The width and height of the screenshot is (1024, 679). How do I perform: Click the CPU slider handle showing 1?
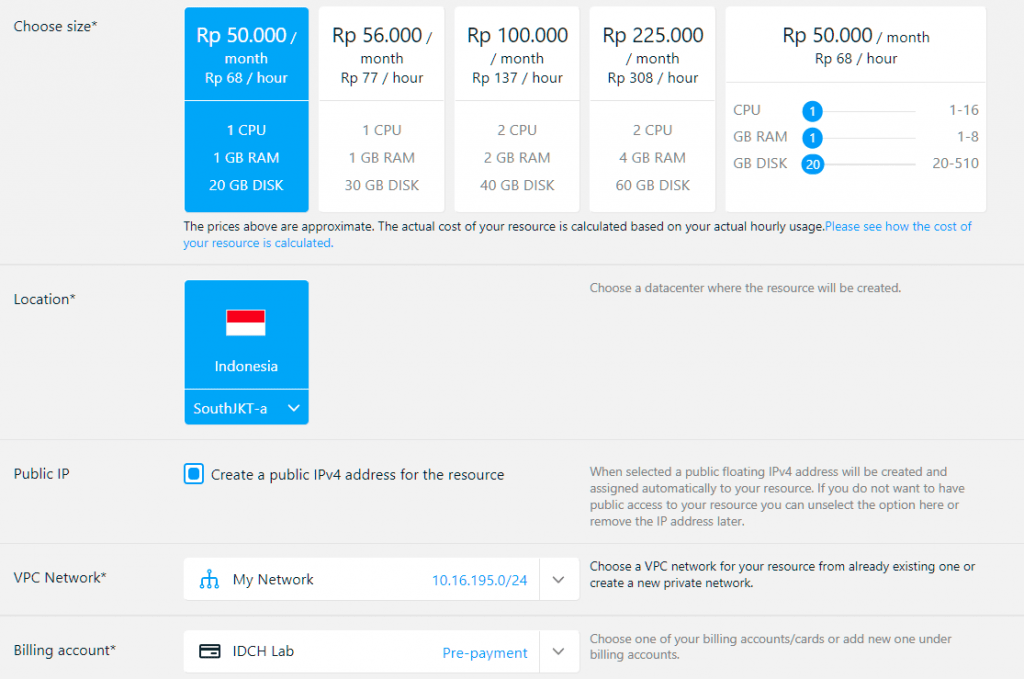click(x=812, y=110)
